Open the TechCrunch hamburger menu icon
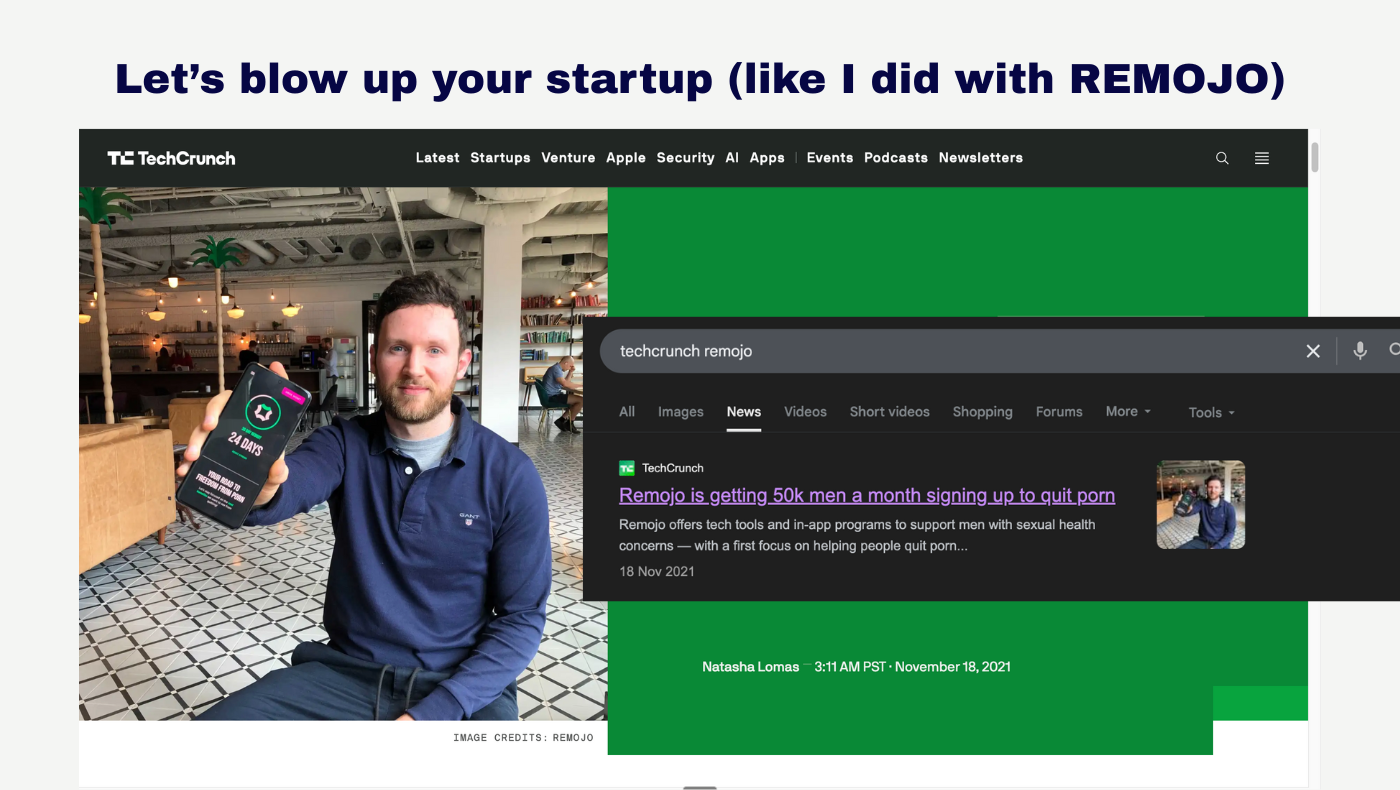 [x=1262, y=158]
